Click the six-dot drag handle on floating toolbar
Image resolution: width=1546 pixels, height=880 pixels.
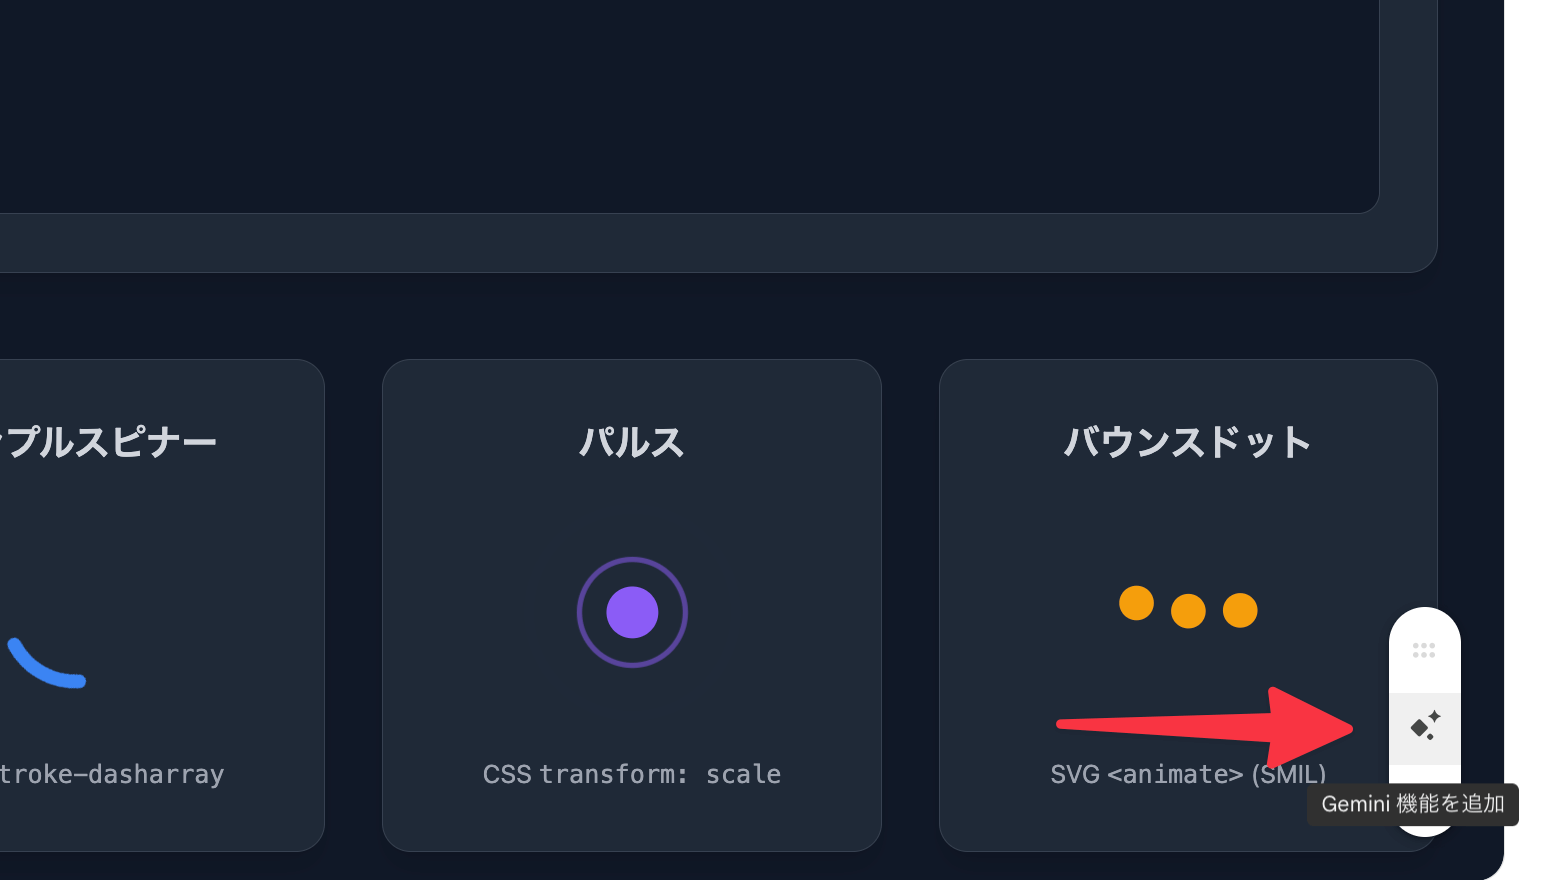coord(1424,651)
